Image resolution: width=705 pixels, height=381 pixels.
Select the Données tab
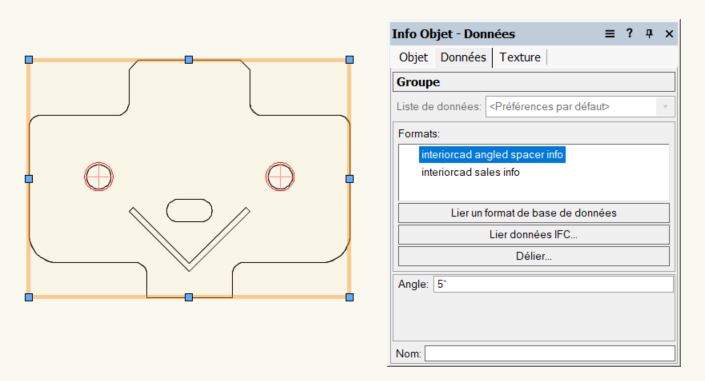pyautogui.click(x=463, y=58)
